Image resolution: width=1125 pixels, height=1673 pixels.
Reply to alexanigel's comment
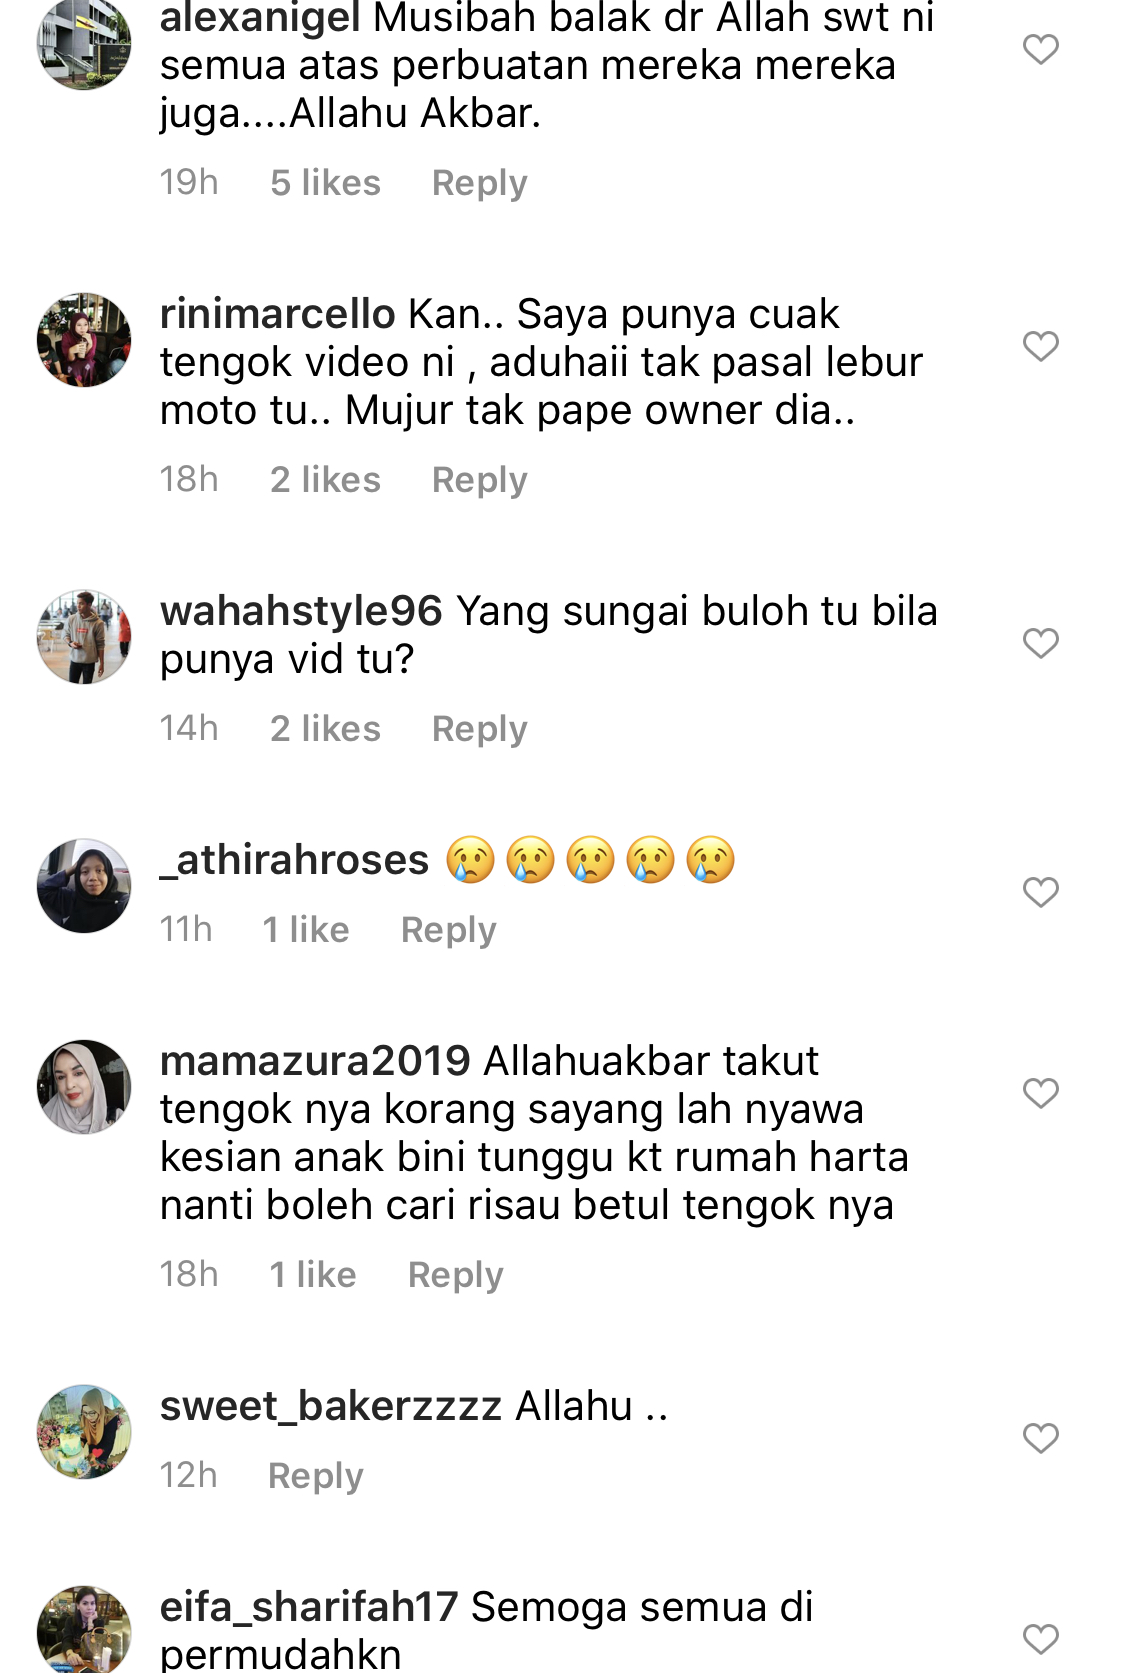tap(479, 183)
